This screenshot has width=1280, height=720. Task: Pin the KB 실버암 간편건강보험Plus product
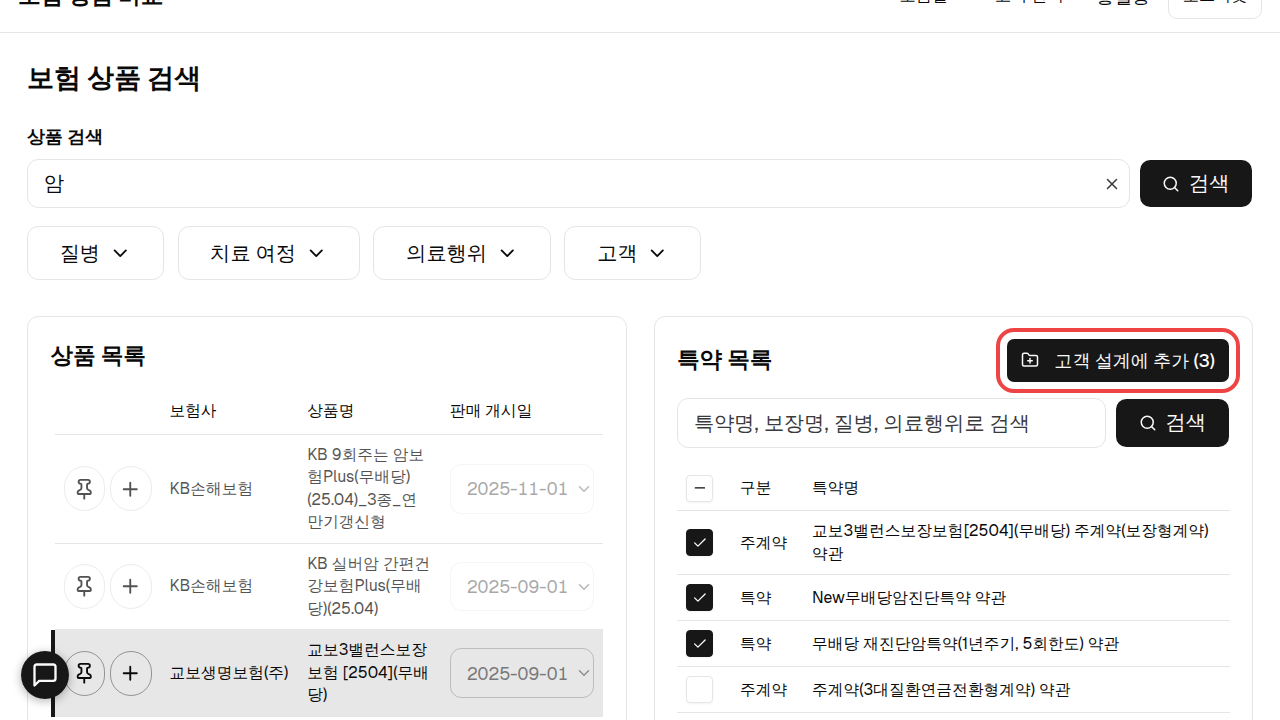85,586
